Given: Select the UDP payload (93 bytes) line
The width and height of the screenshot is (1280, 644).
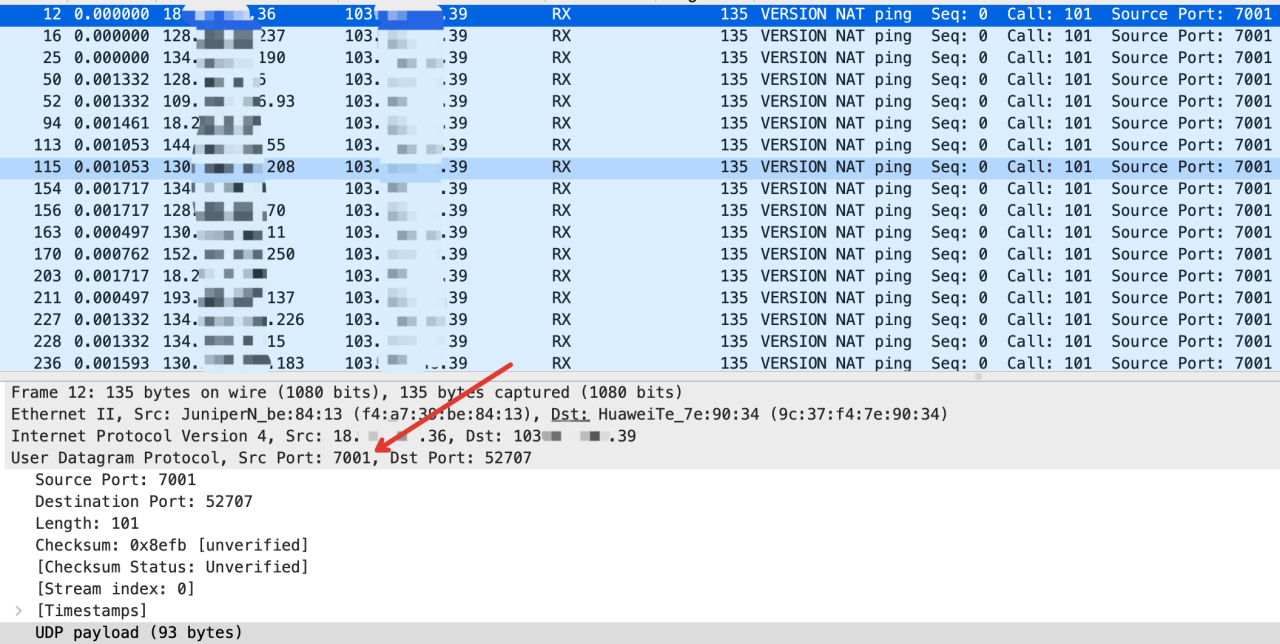Looking at the screenshot, I should 138,632.
